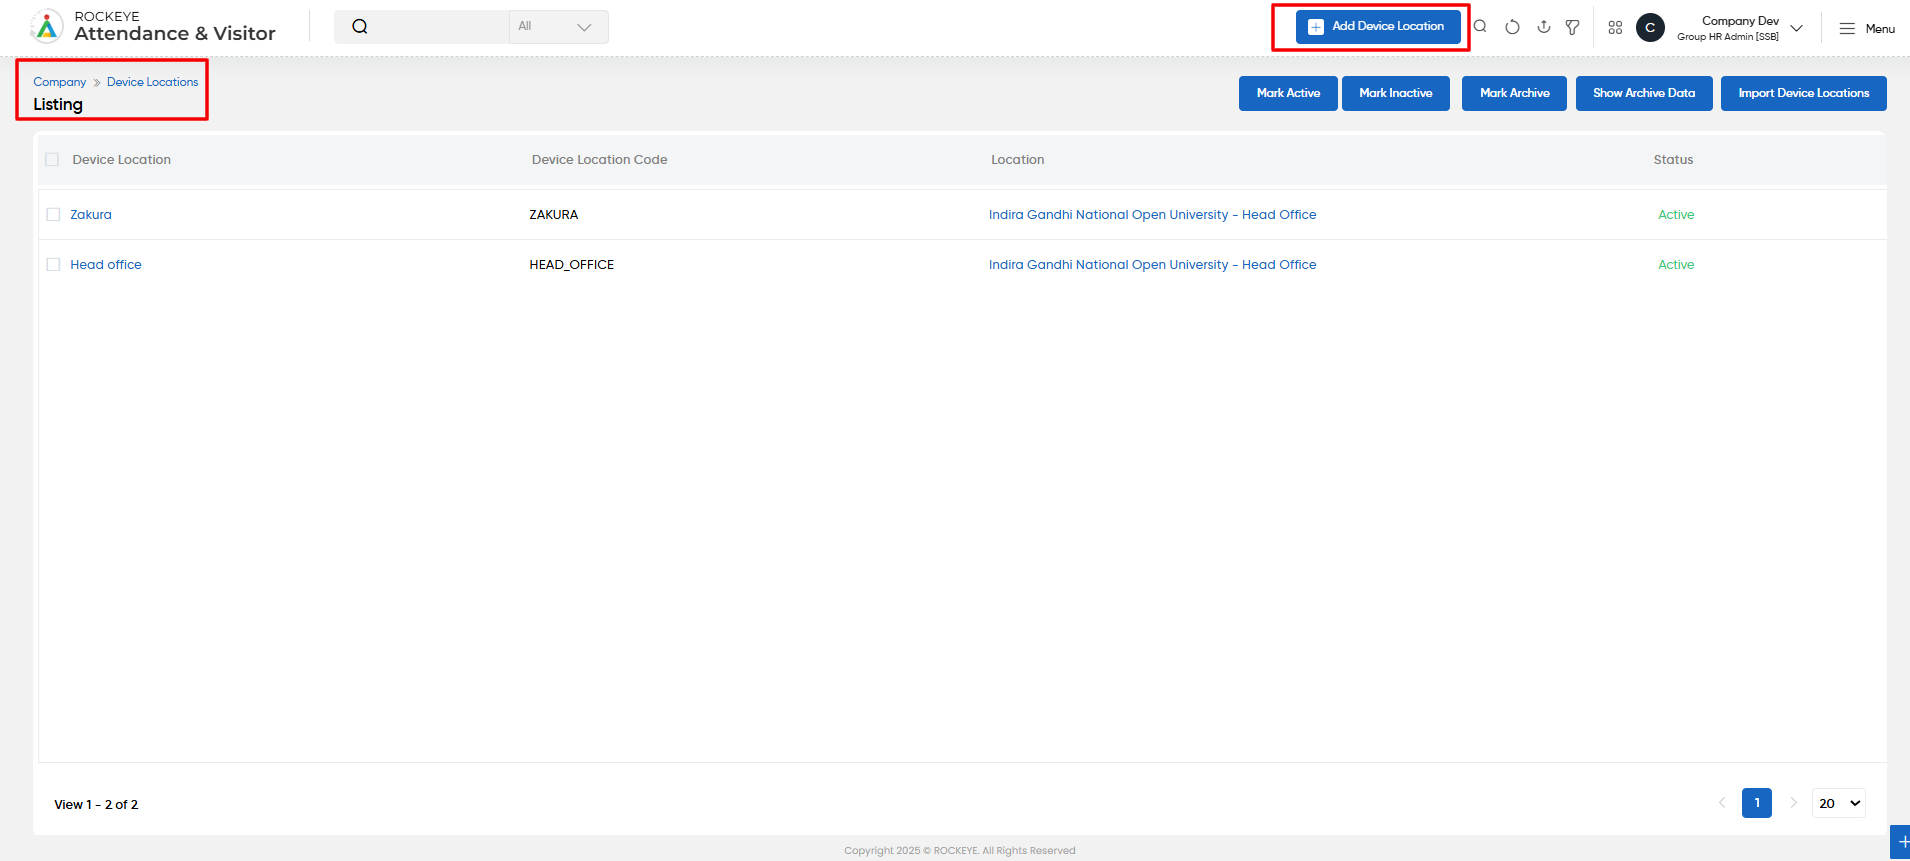1910x861 pixels.
Task: Click the ROCKEYE logo icon
Action: pyautogui.click(x=46, y=27)
